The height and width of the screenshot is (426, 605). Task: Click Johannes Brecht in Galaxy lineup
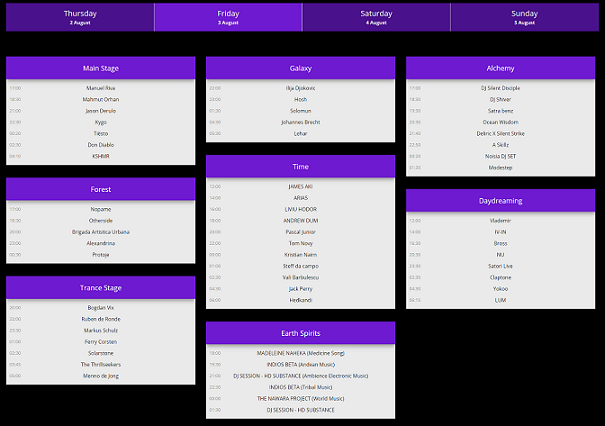(x=301, y=122)
